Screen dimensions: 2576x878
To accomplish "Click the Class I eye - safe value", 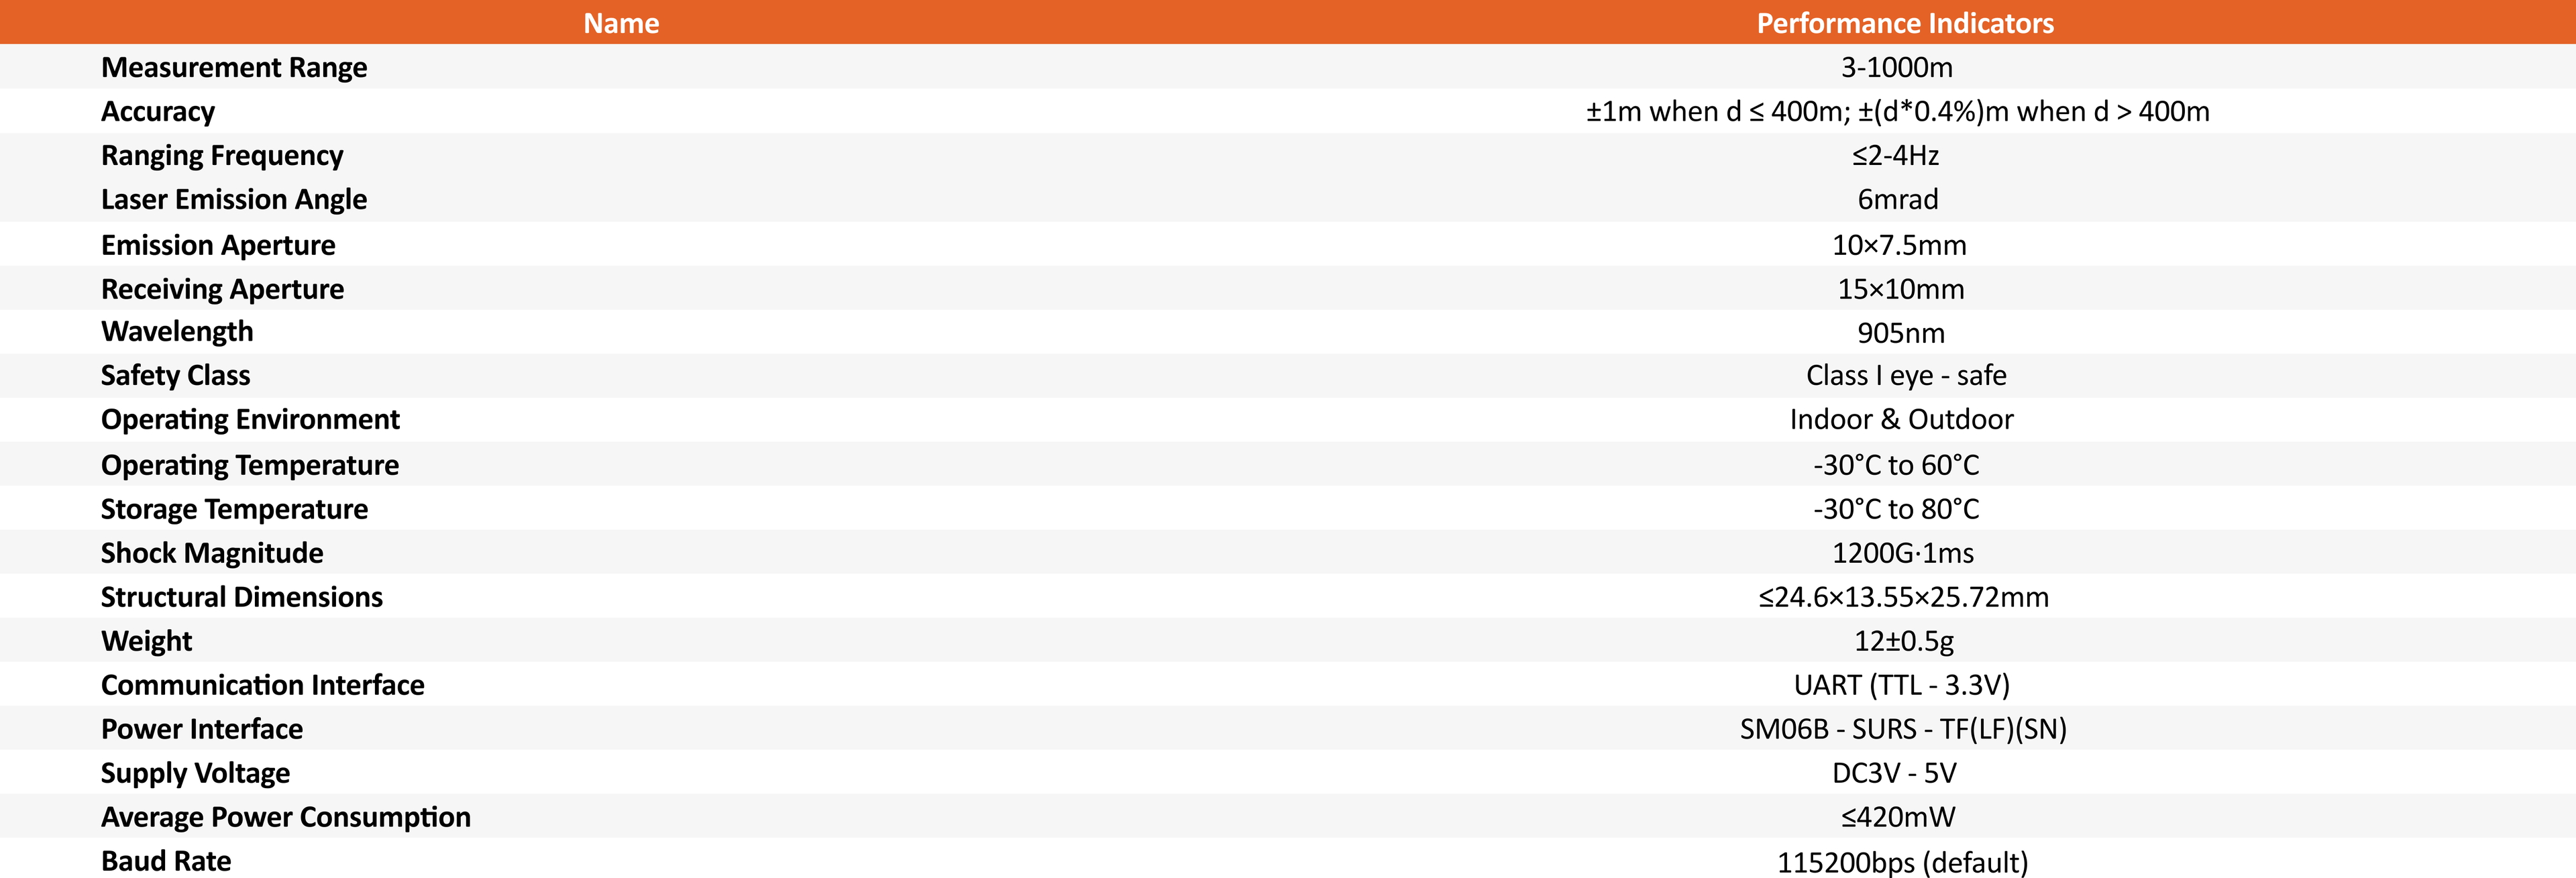I will coord(1905,375).
